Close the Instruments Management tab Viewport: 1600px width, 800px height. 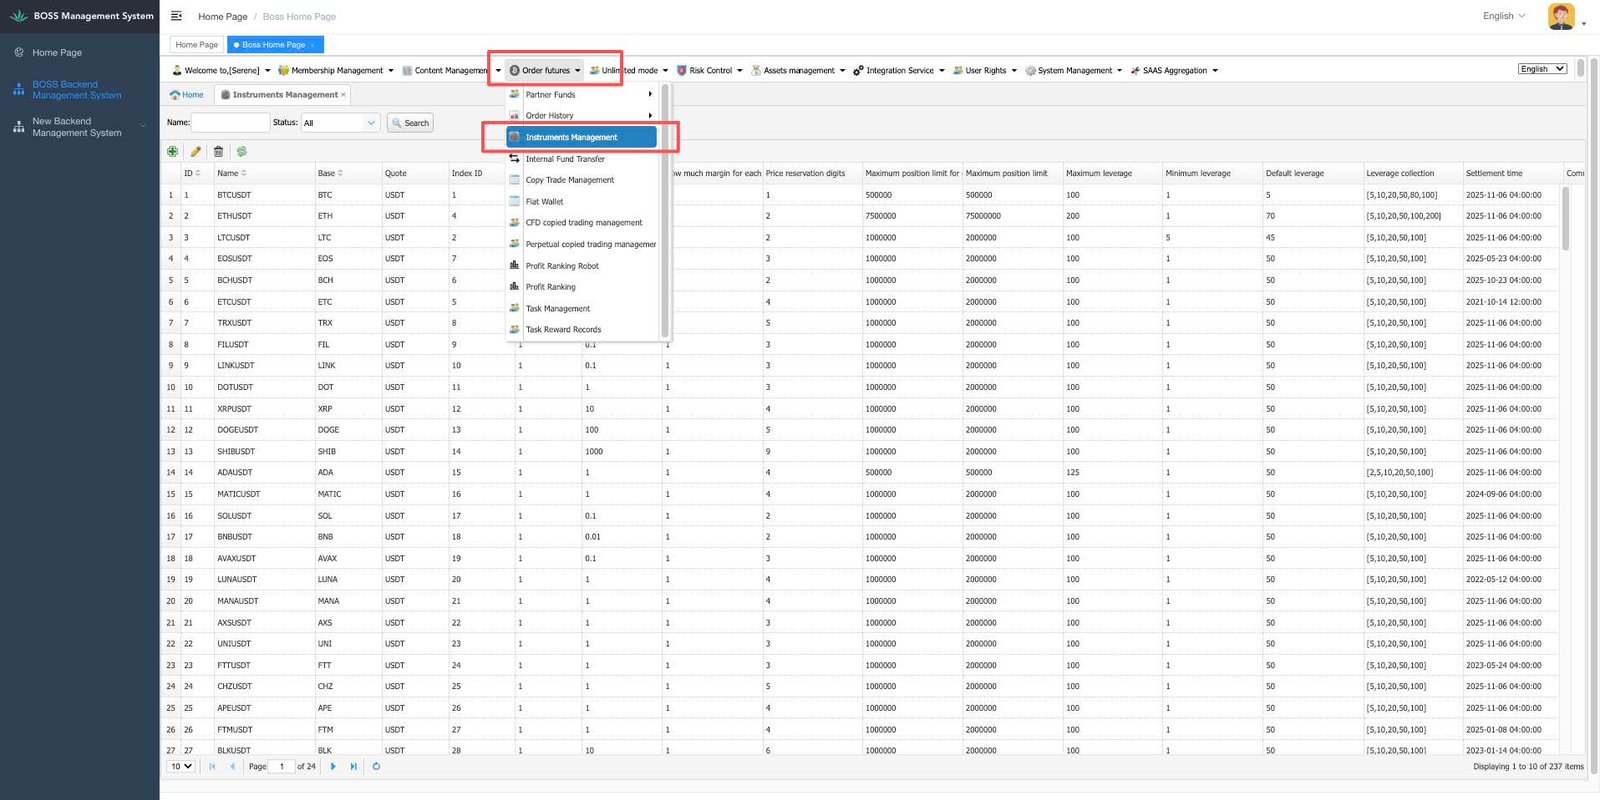344,95
